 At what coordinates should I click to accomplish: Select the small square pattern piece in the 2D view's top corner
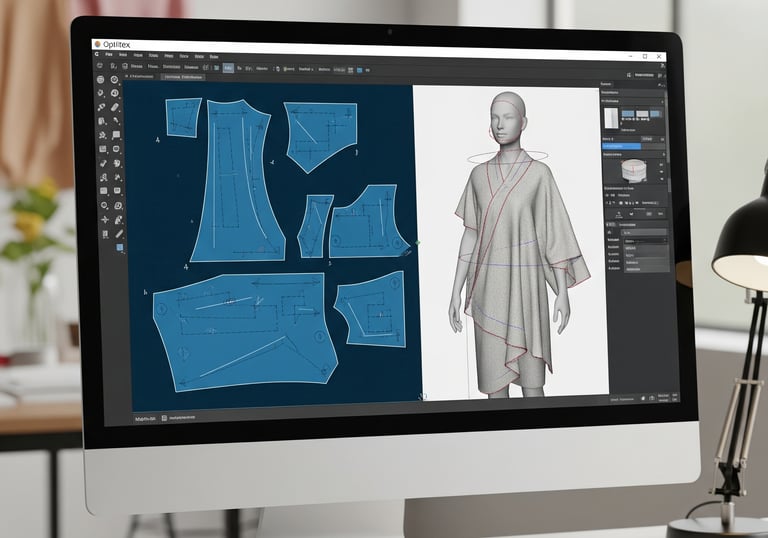tap(183, 118)
